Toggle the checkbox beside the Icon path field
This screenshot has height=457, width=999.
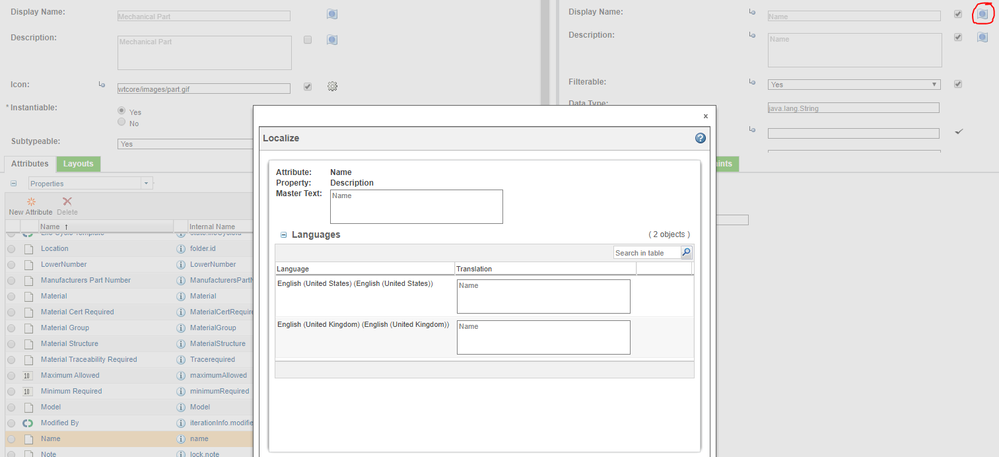tap(308, 87)
